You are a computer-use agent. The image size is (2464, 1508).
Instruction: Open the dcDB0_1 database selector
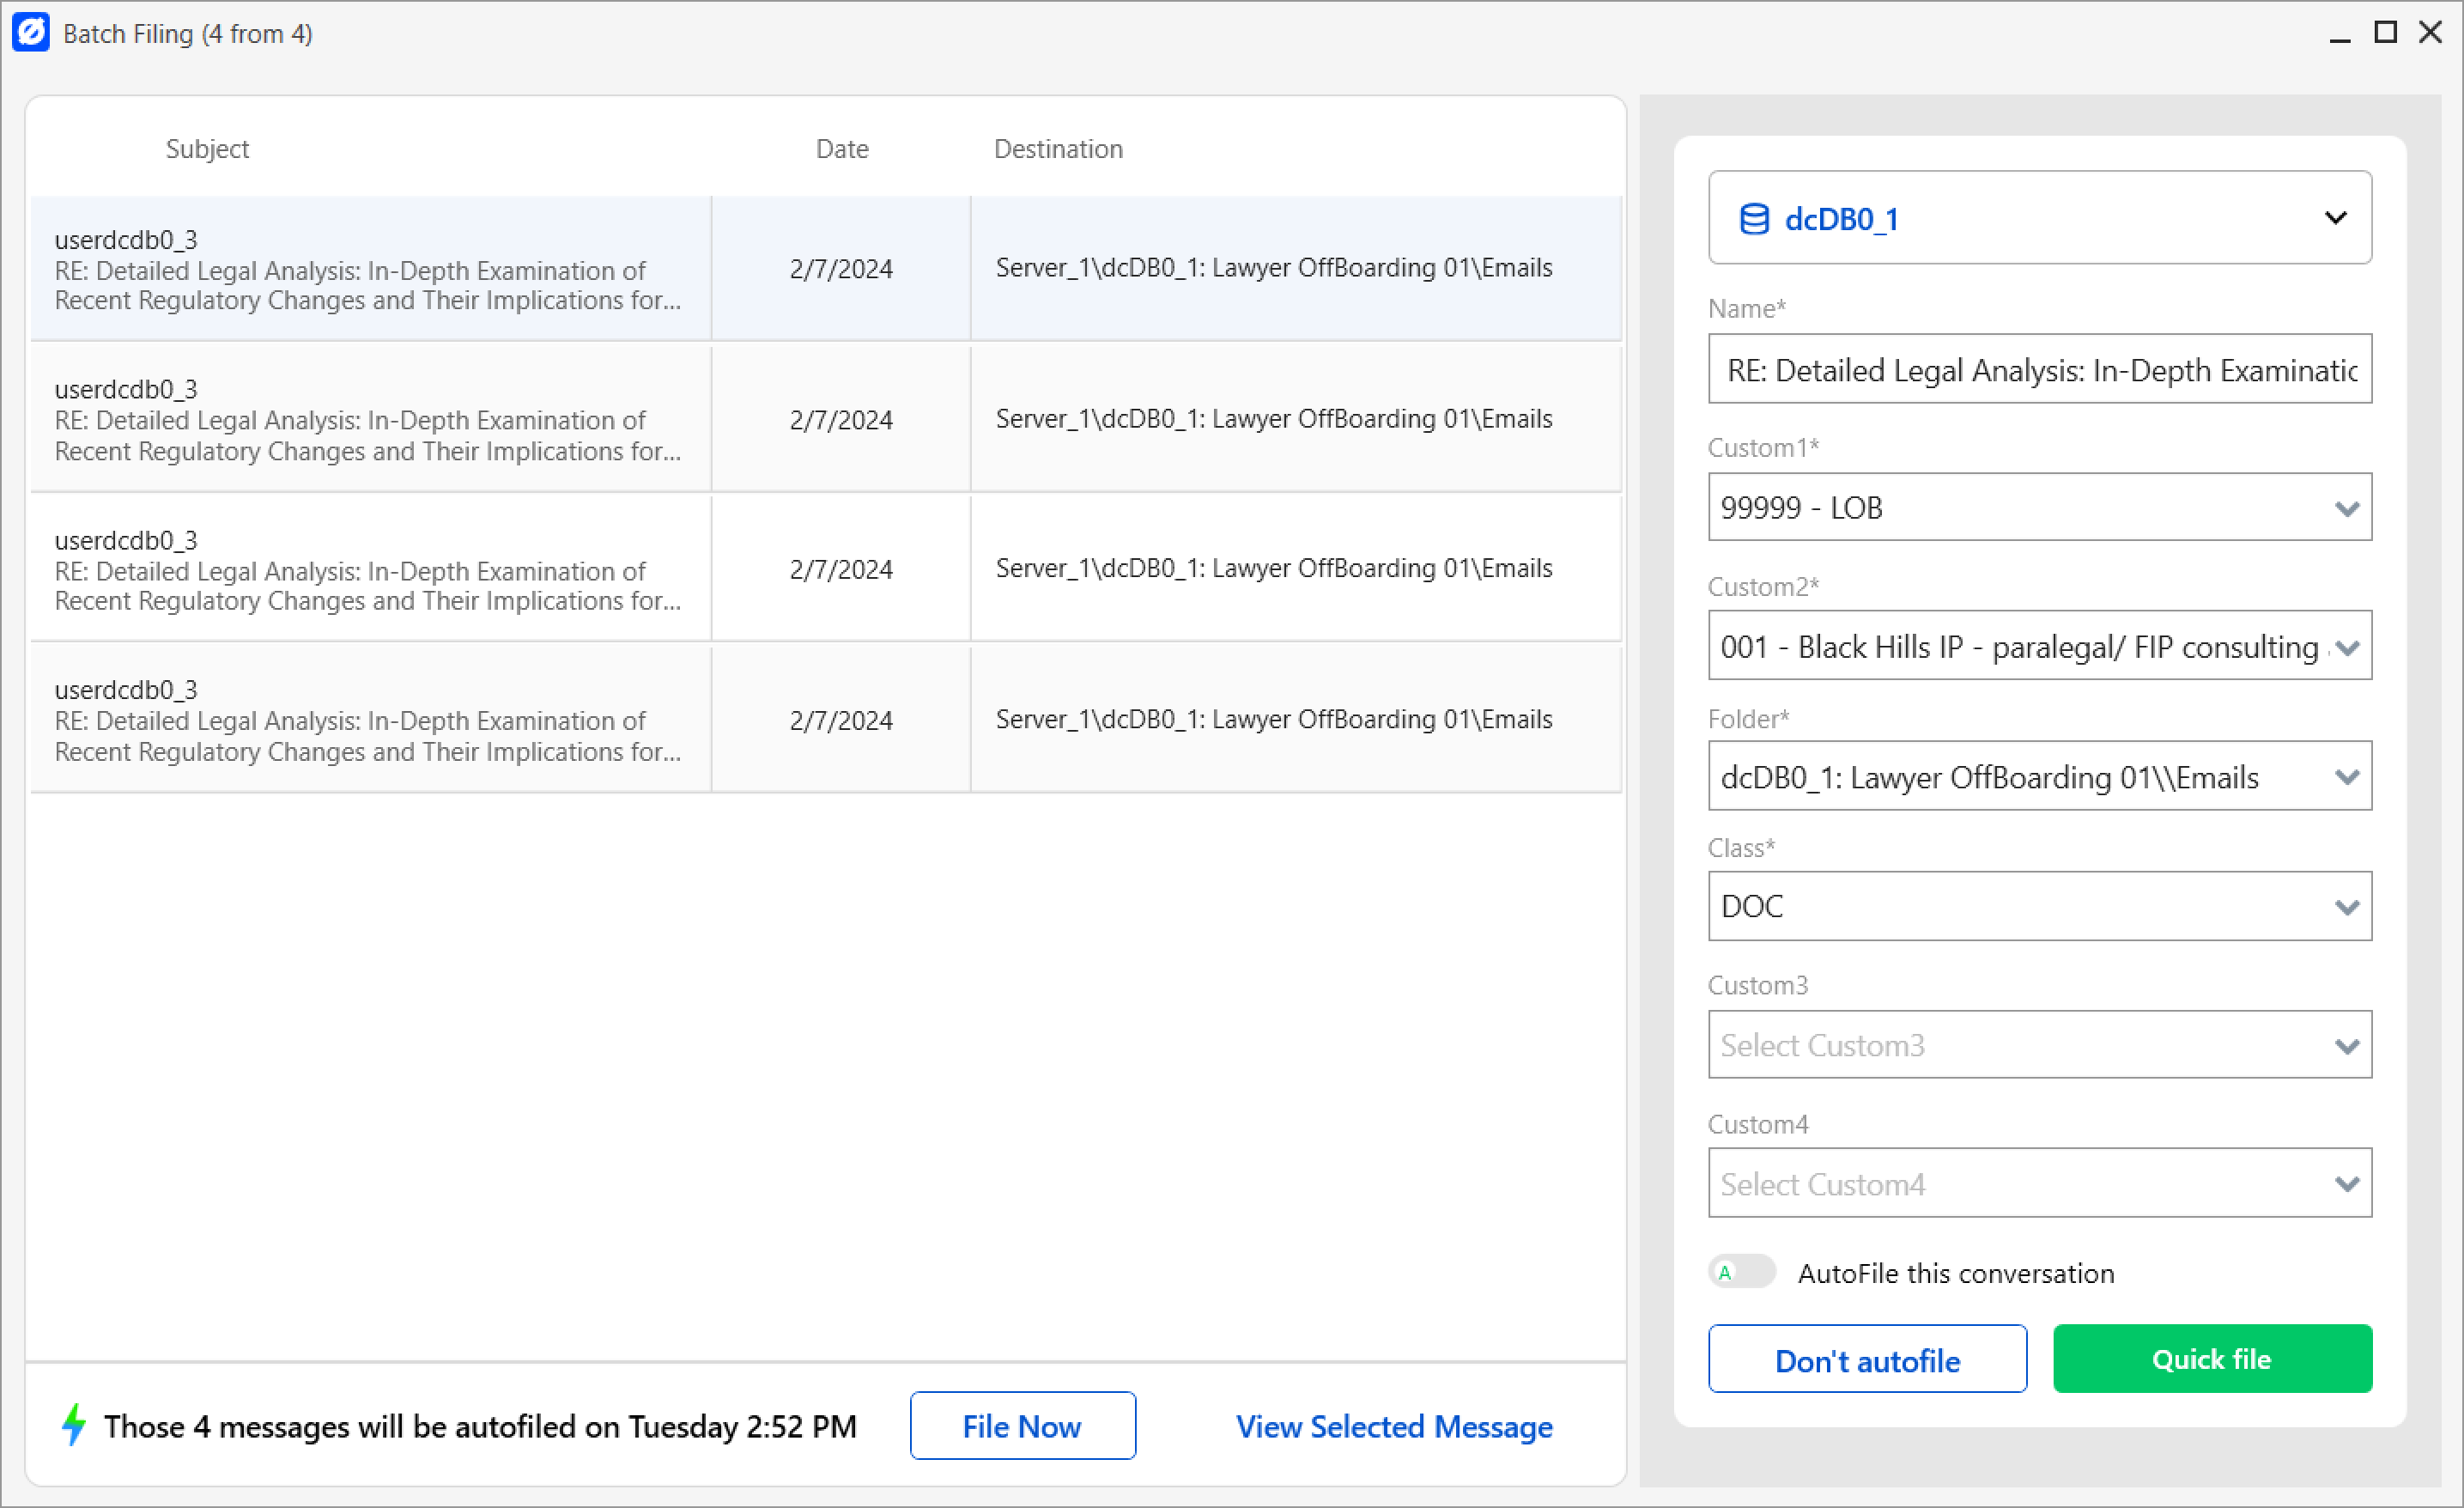coord(2337,218)
